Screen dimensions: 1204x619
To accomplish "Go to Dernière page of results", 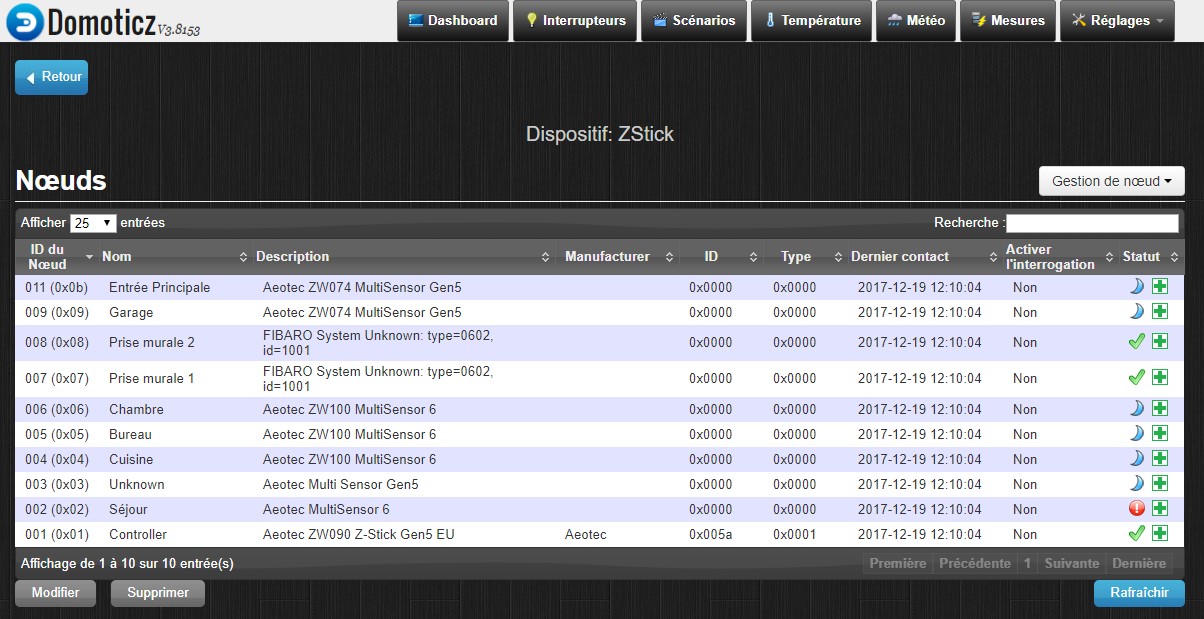I will 1139,563.
